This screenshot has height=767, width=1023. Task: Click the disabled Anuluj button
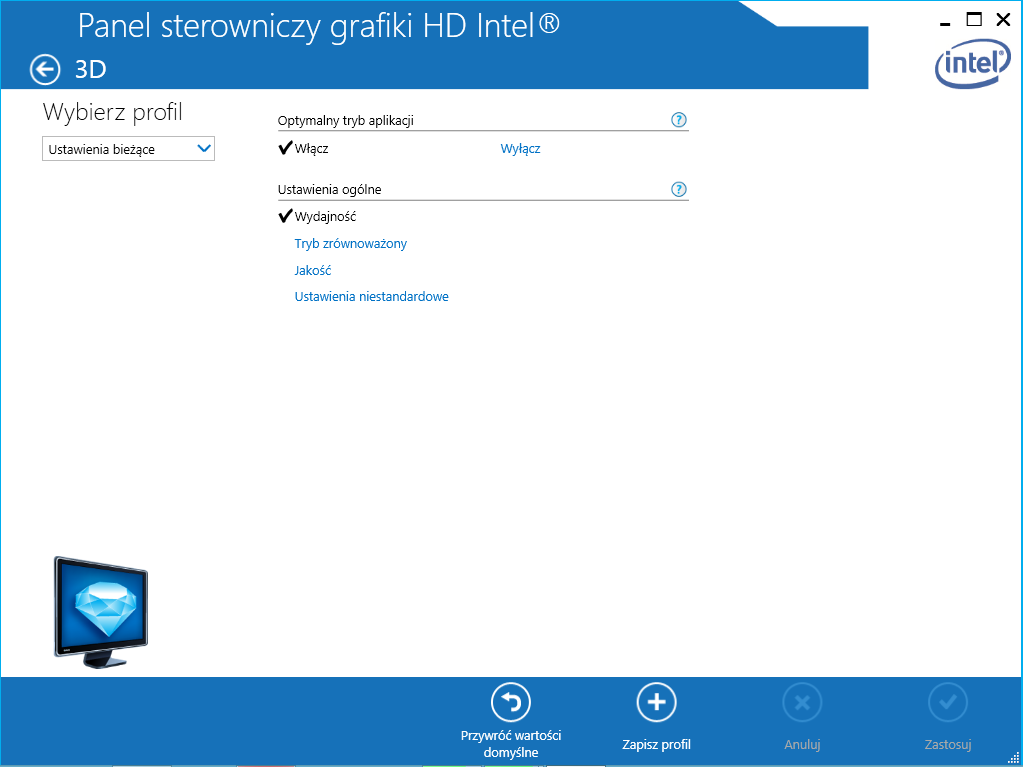point(802,717)
